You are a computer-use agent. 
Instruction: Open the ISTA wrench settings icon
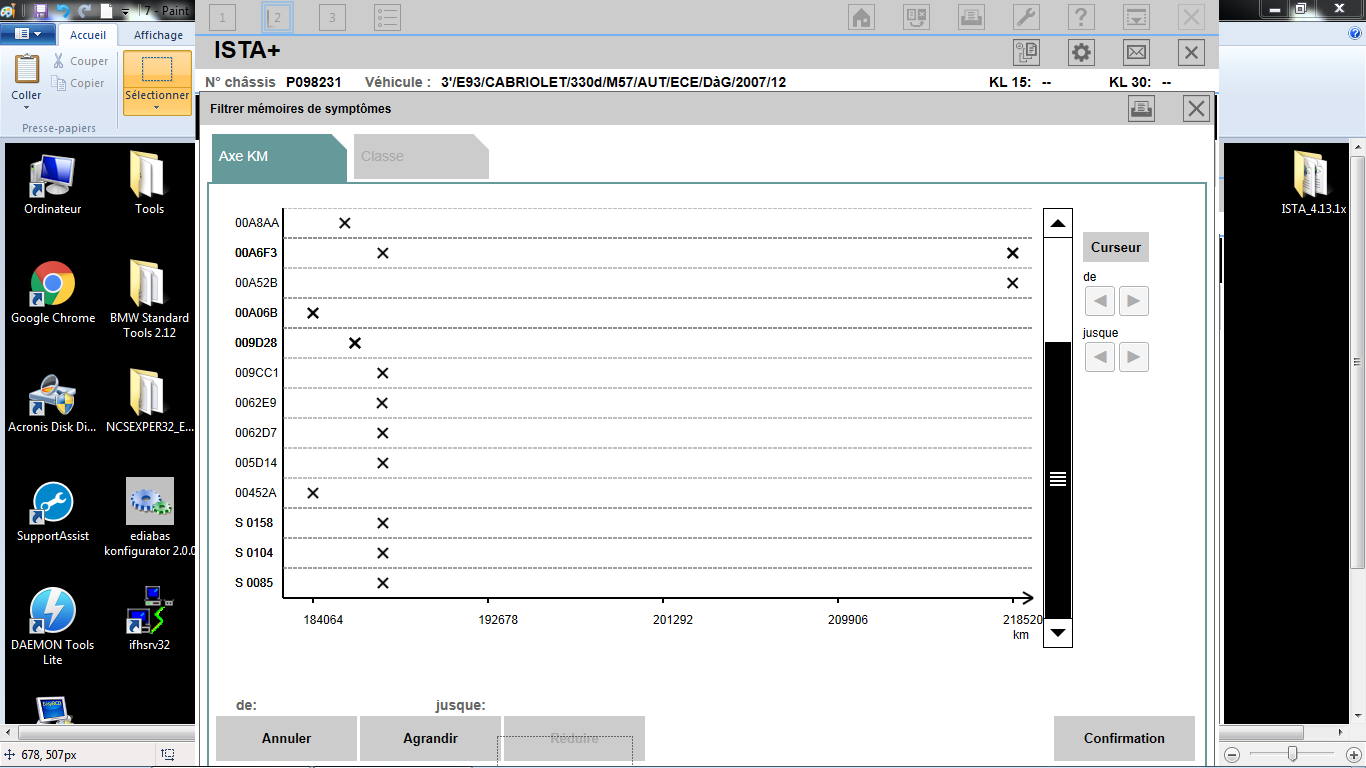(1026, 17)
